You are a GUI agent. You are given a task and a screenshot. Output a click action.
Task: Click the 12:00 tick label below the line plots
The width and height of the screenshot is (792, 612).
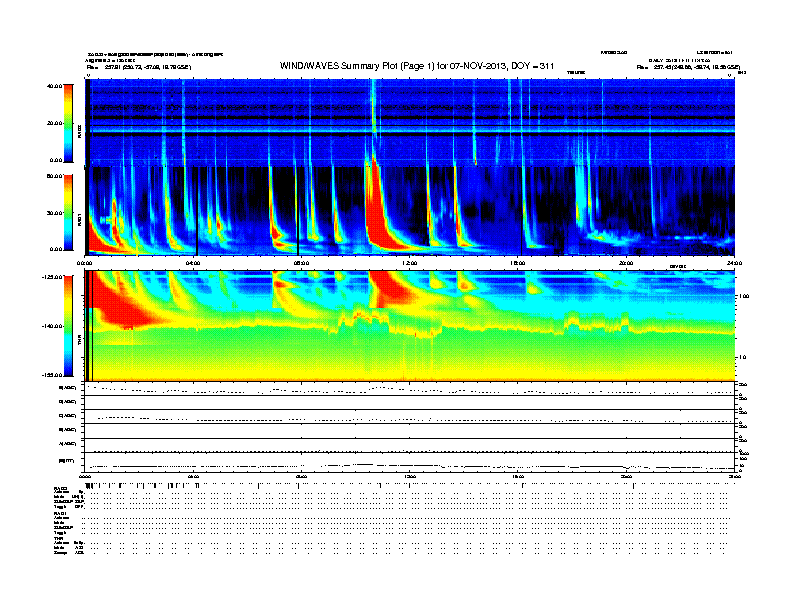coord(410,477)
